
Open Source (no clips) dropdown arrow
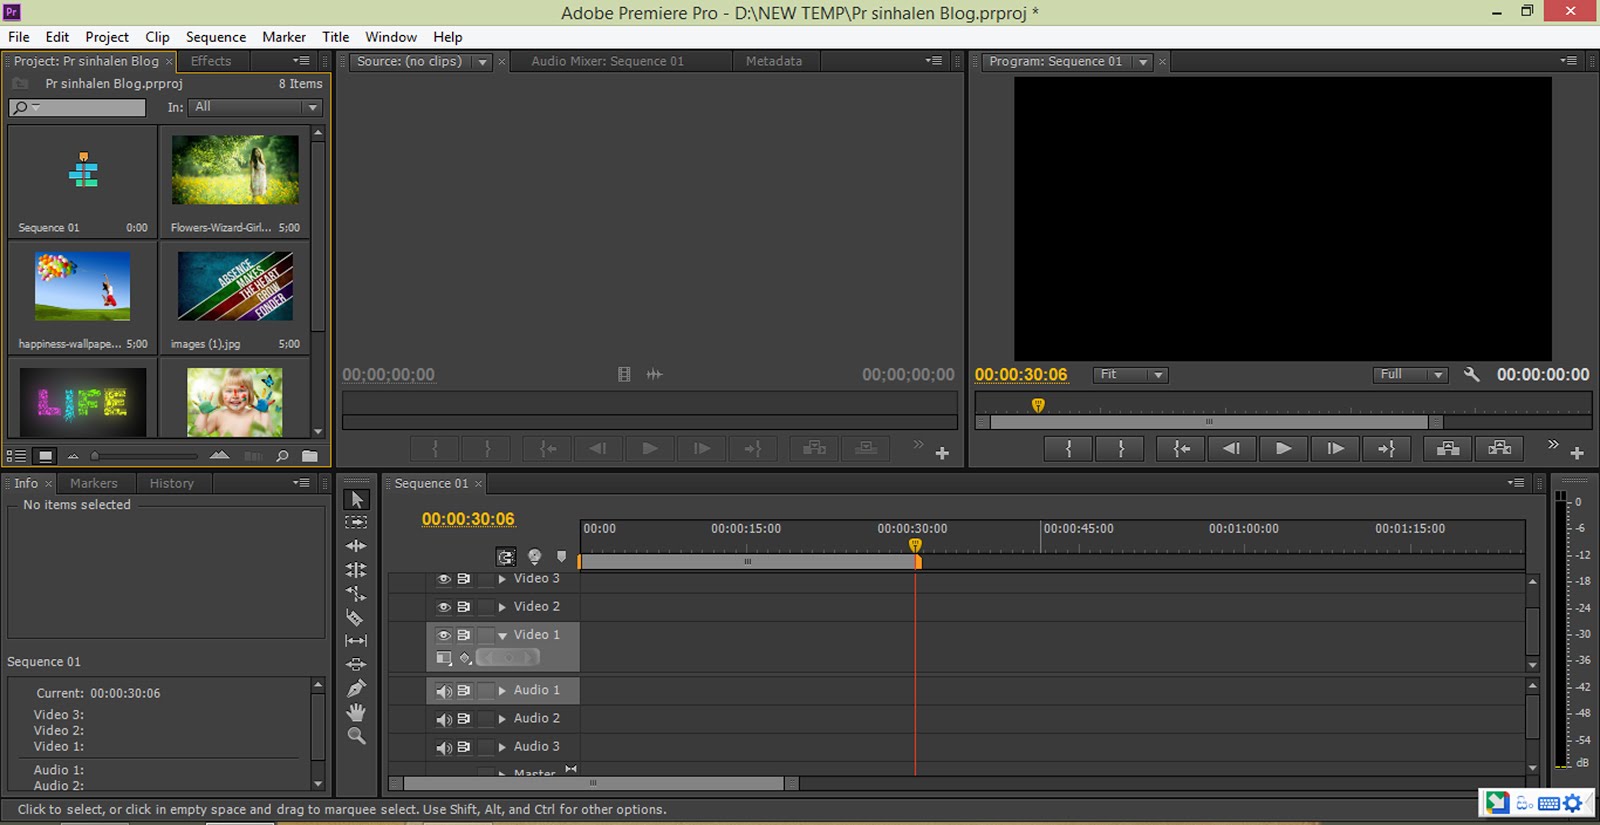point(483,62)
